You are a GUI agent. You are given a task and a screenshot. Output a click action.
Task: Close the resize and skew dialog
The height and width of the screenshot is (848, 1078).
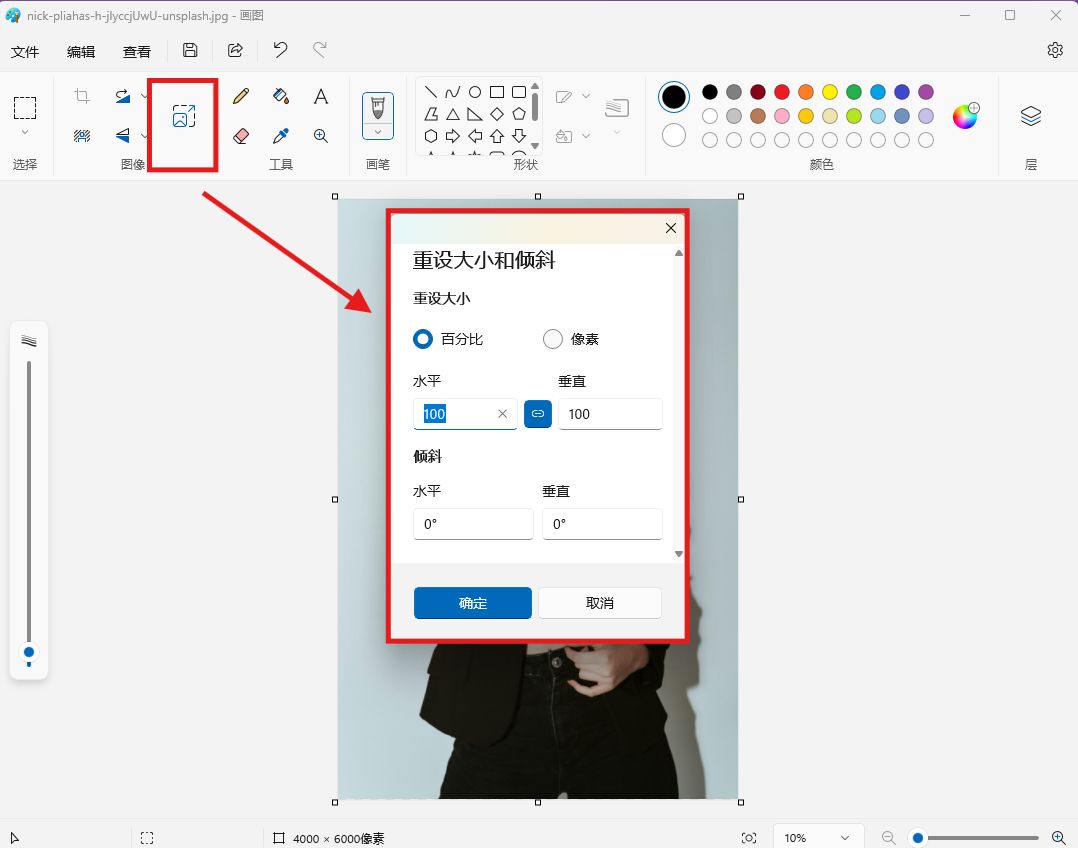click(x=671, y=228)
